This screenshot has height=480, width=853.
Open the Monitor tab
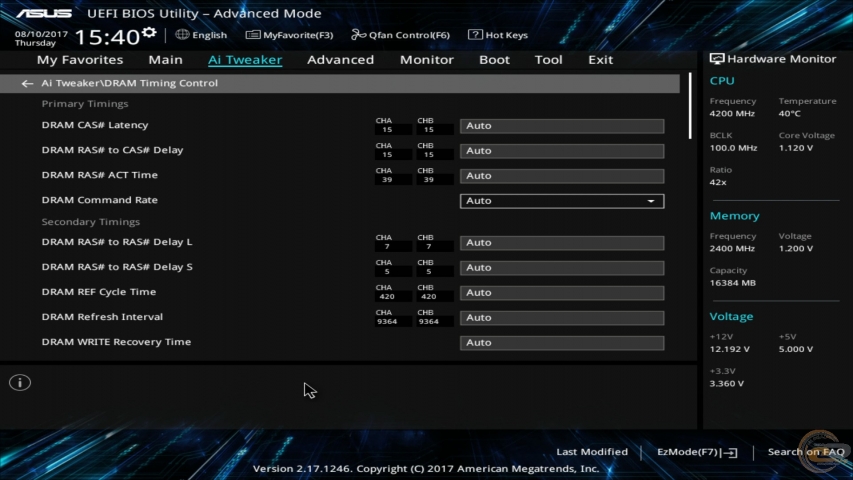coord(426,60)
